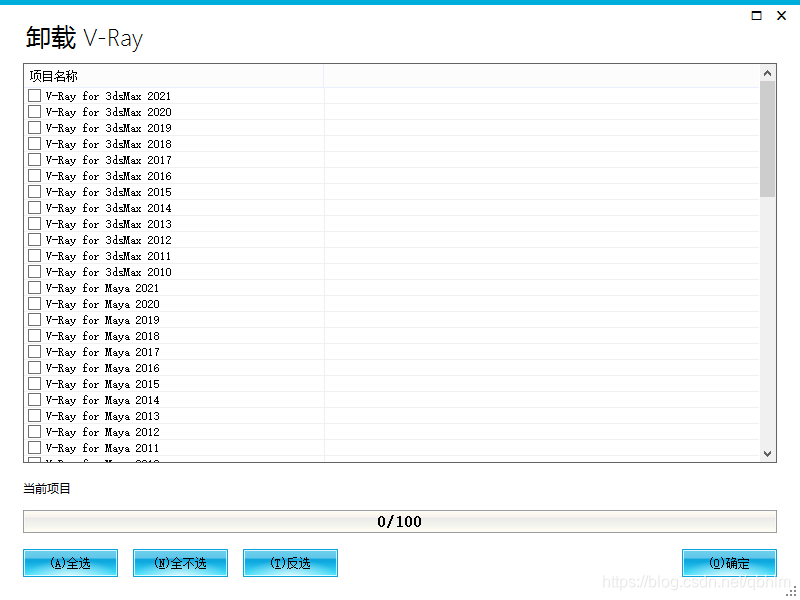Confirm with the (O)确定 button
The height and width of the screenshot is (600, 800).
click(x=729, y=563)
